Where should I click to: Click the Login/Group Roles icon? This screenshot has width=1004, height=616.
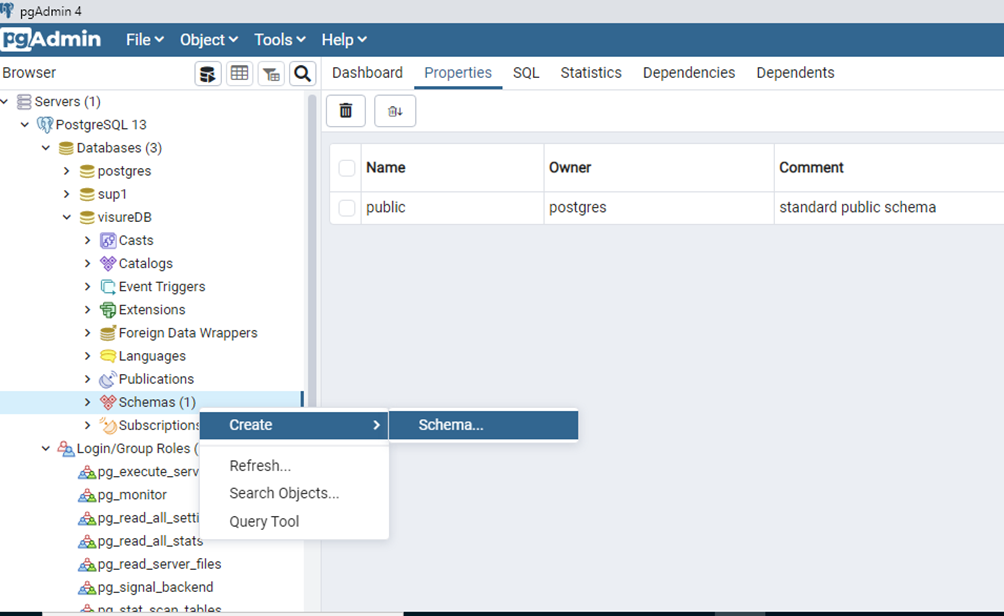pos(66,448)
